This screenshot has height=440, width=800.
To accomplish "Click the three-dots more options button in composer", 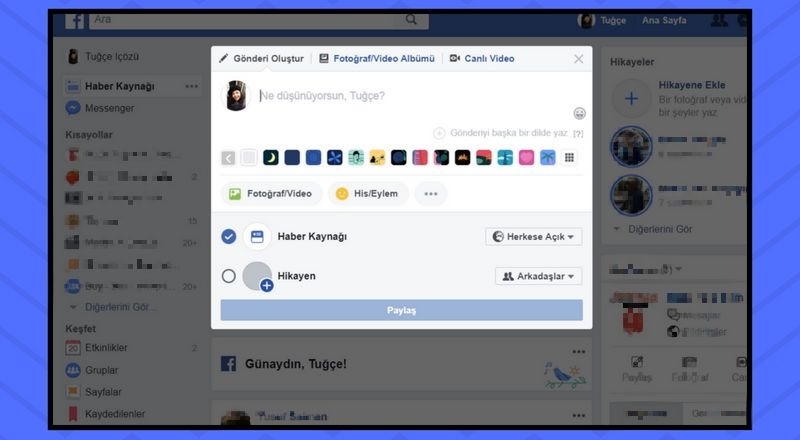I will (x=431, y=193).
